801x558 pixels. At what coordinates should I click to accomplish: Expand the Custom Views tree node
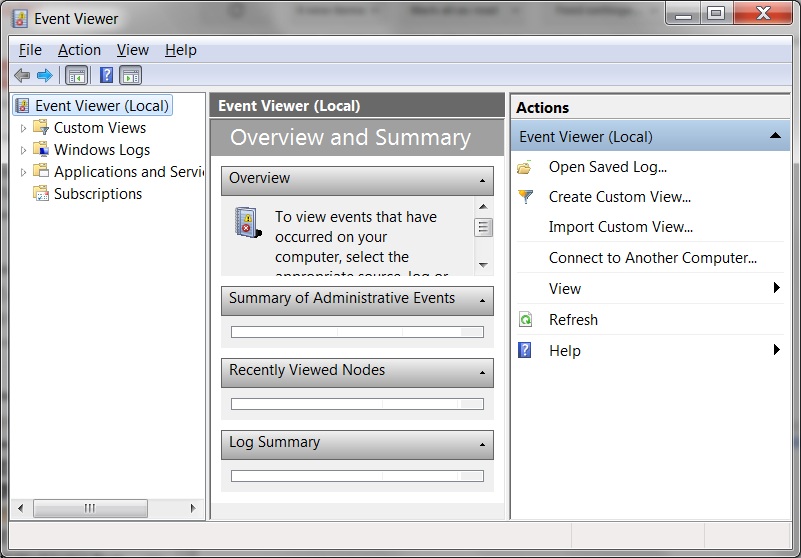23,128
